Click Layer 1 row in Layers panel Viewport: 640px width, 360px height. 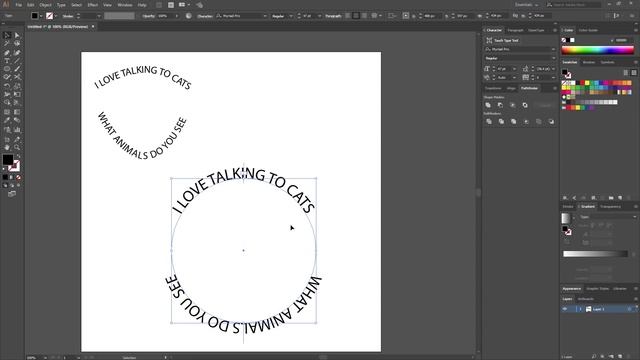coord(599,309)
